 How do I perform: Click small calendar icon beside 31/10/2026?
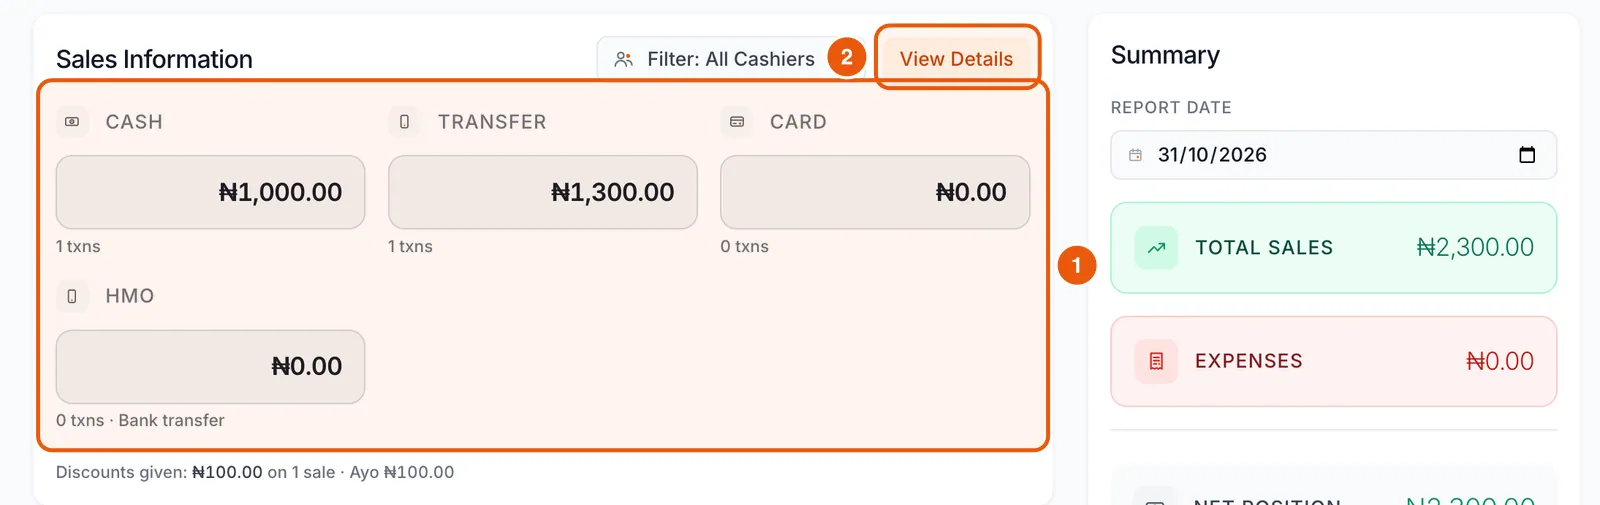[x=1135, y=155]
